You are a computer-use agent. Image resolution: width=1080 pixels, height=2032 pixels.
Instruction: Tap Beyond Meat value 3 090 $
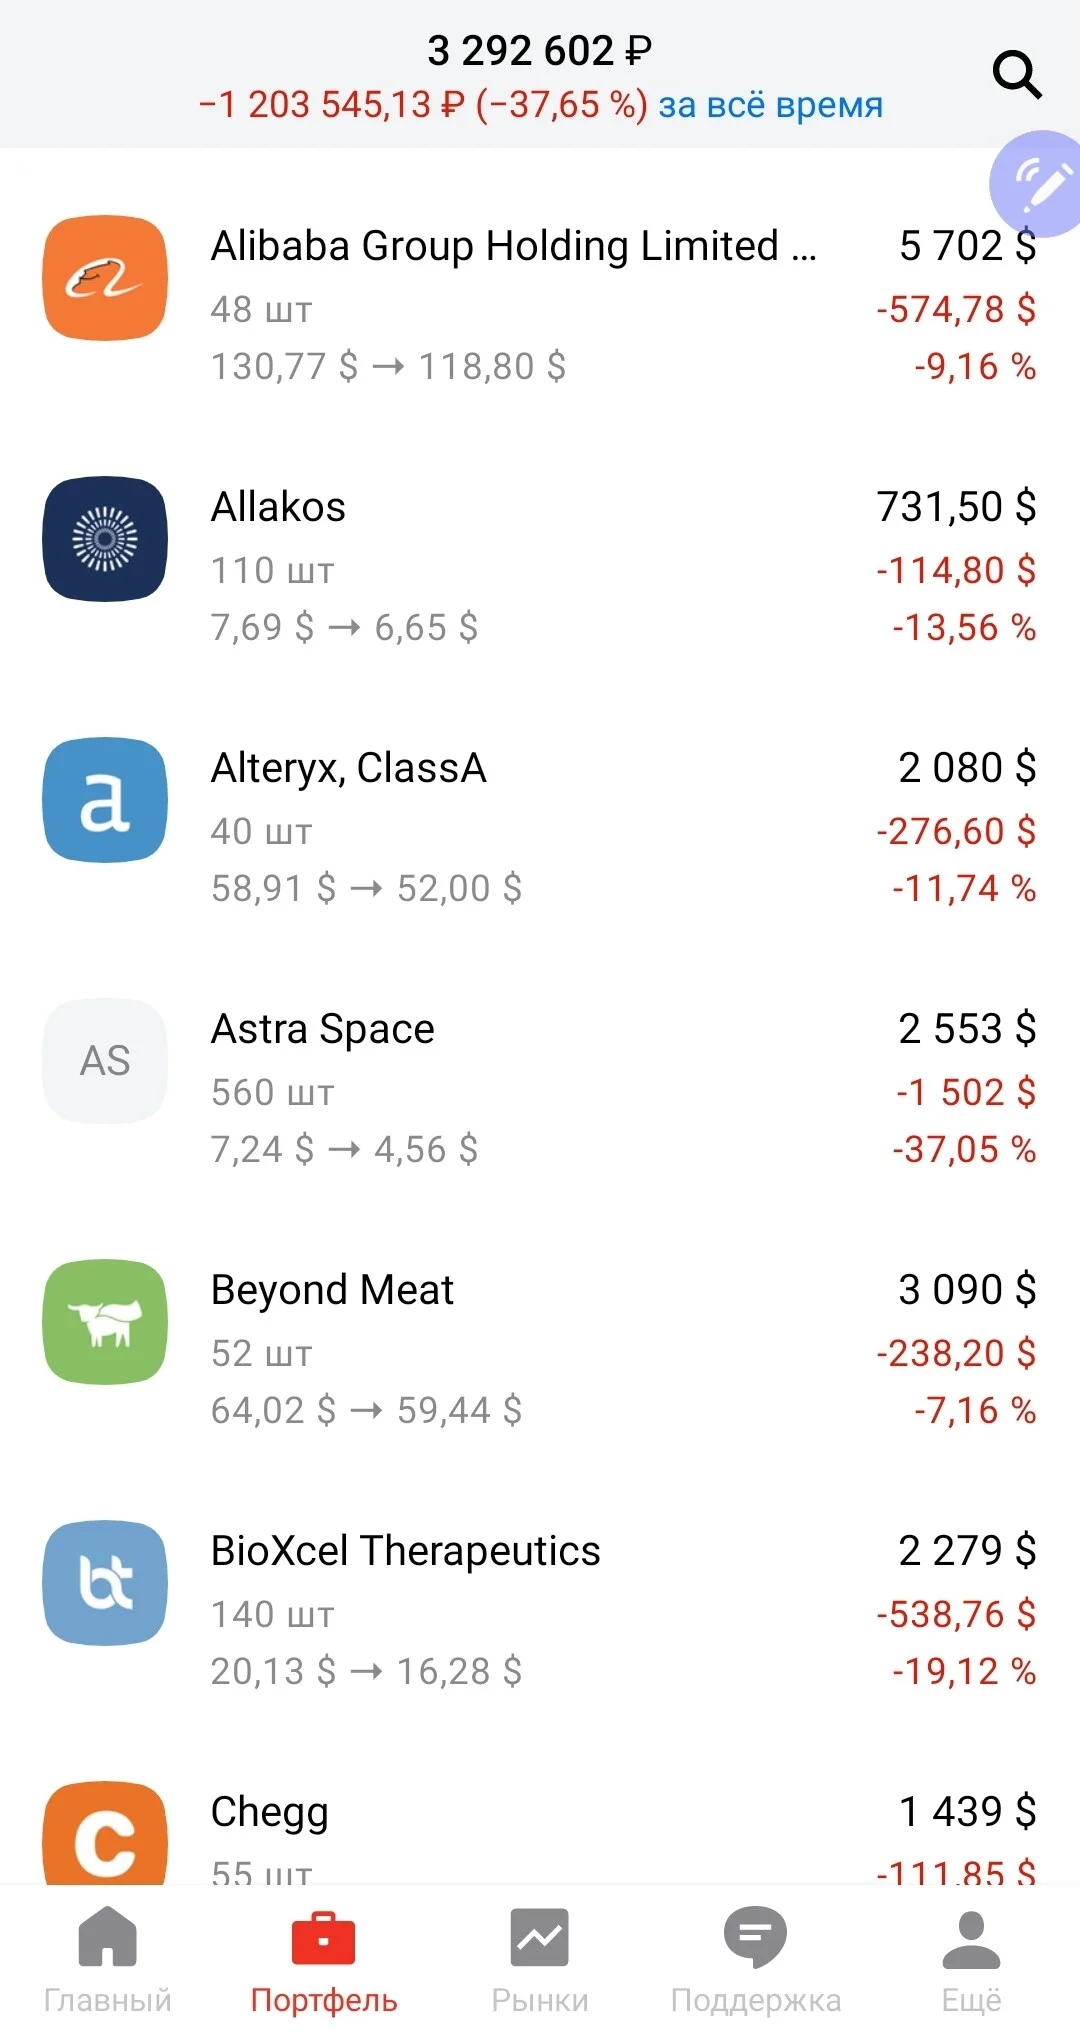click(967, 1289)
